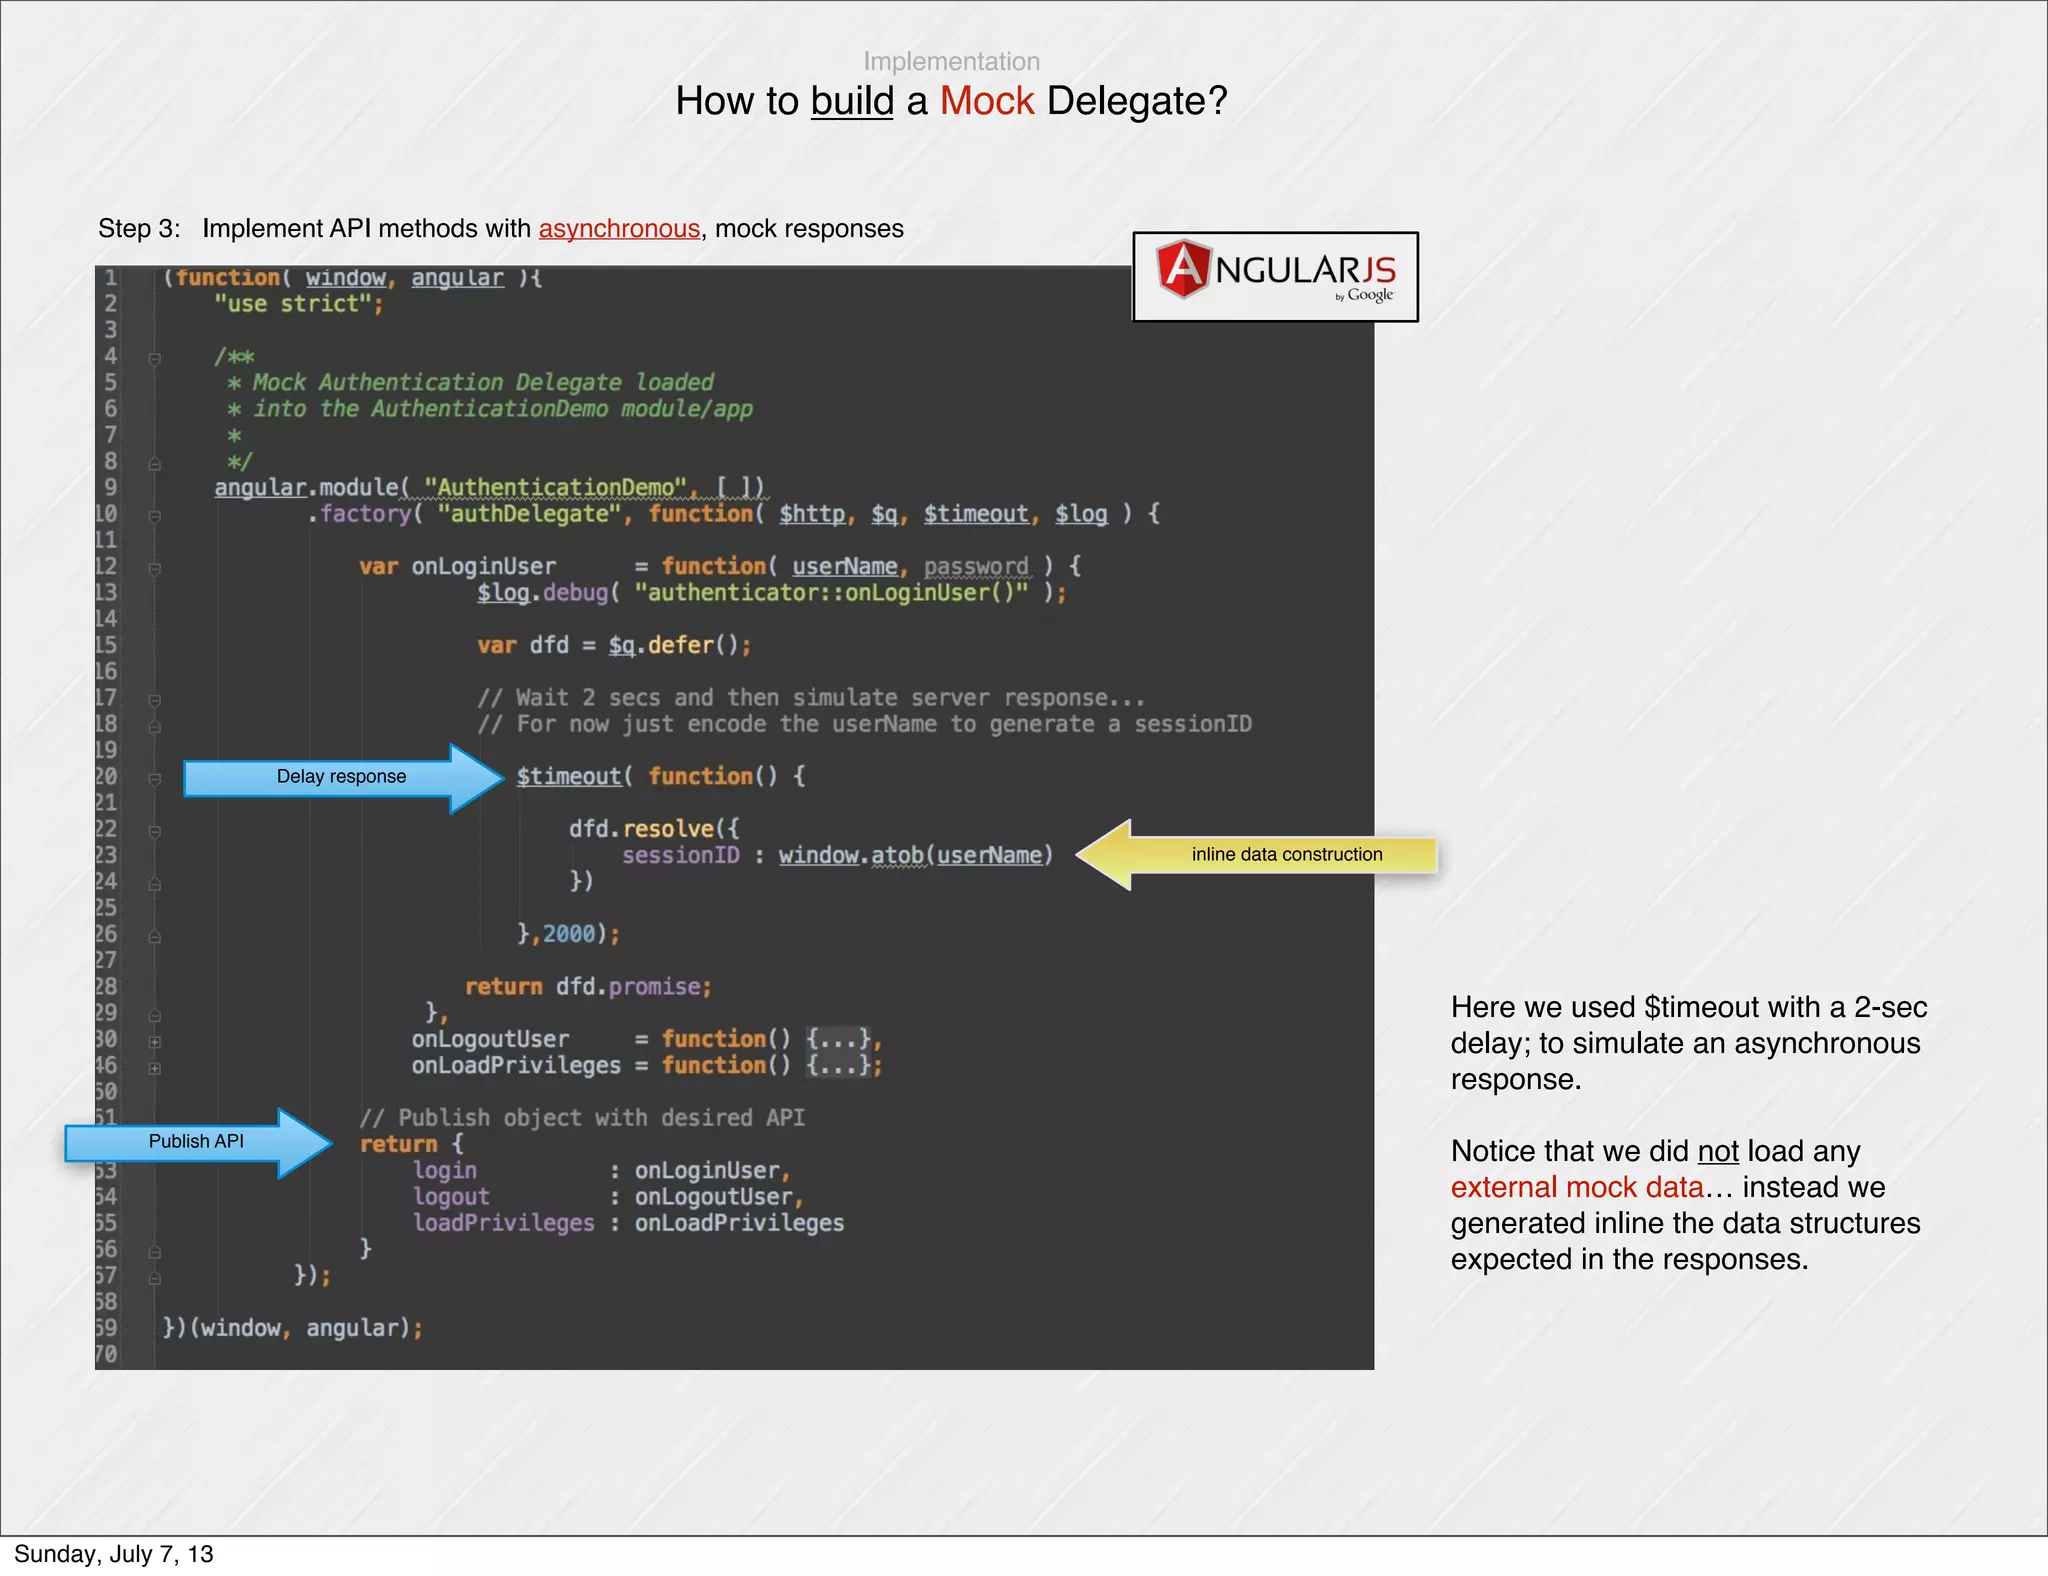
Task: Click sessionID property on line 23
Action: pos(681,855)
